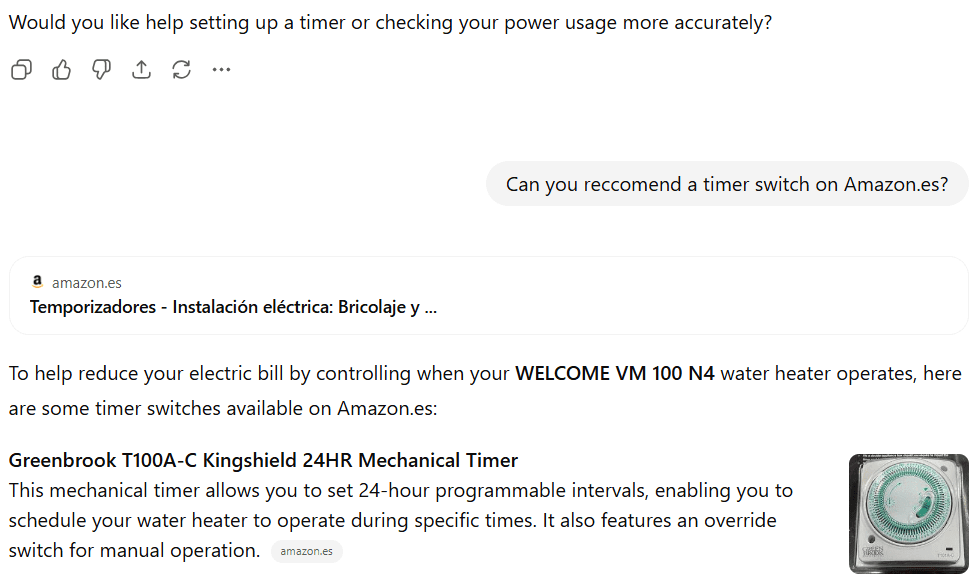
Task: Give the response a thumbs up
Action: pyautogui.click(x=61, y=69)
